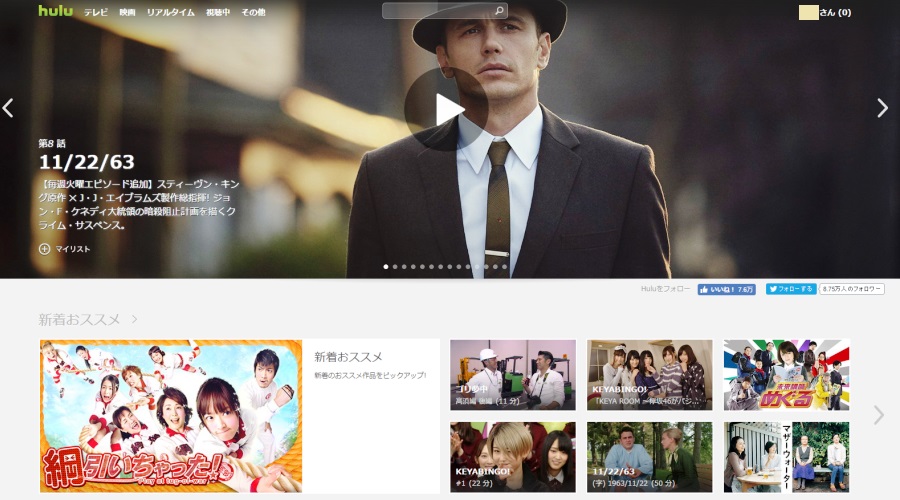Click the Twitter フォローする button

point(791,289)
